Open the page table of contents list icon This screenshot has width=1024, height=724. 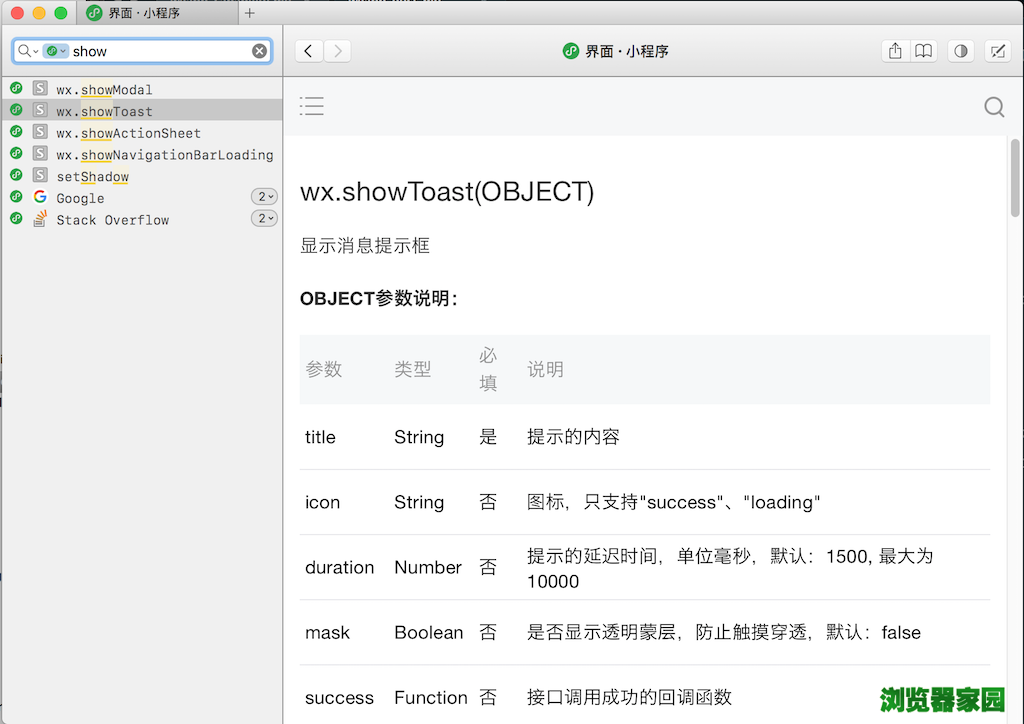(x=312, y=106)
